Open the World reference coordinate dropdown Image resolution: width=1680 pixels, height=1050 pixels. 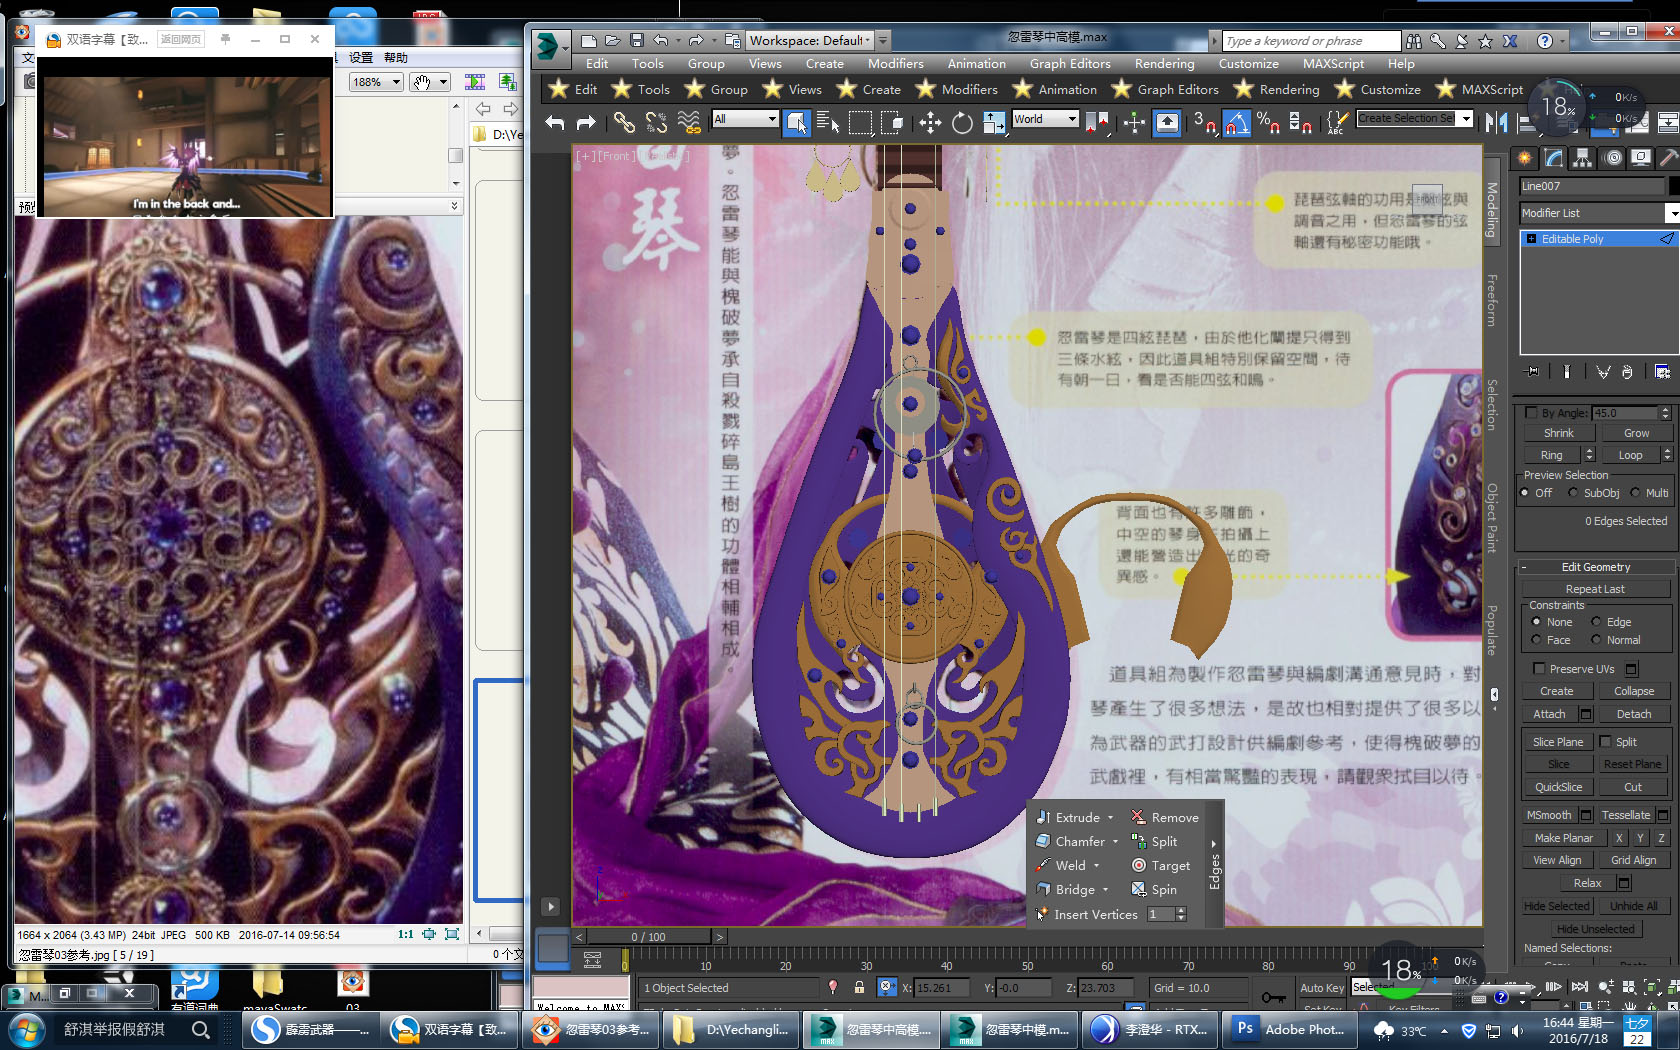[1072, 119]
